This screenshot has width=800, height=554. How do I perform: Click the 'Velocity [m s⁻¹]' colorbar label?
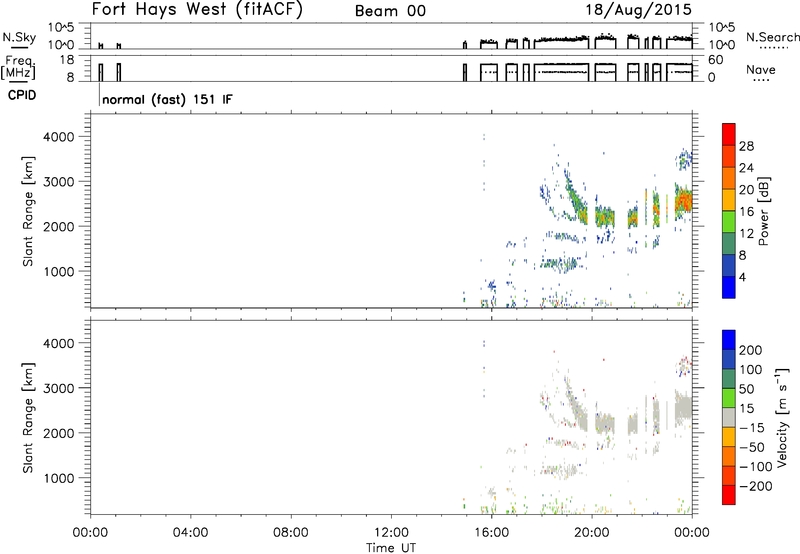point(782,417)
